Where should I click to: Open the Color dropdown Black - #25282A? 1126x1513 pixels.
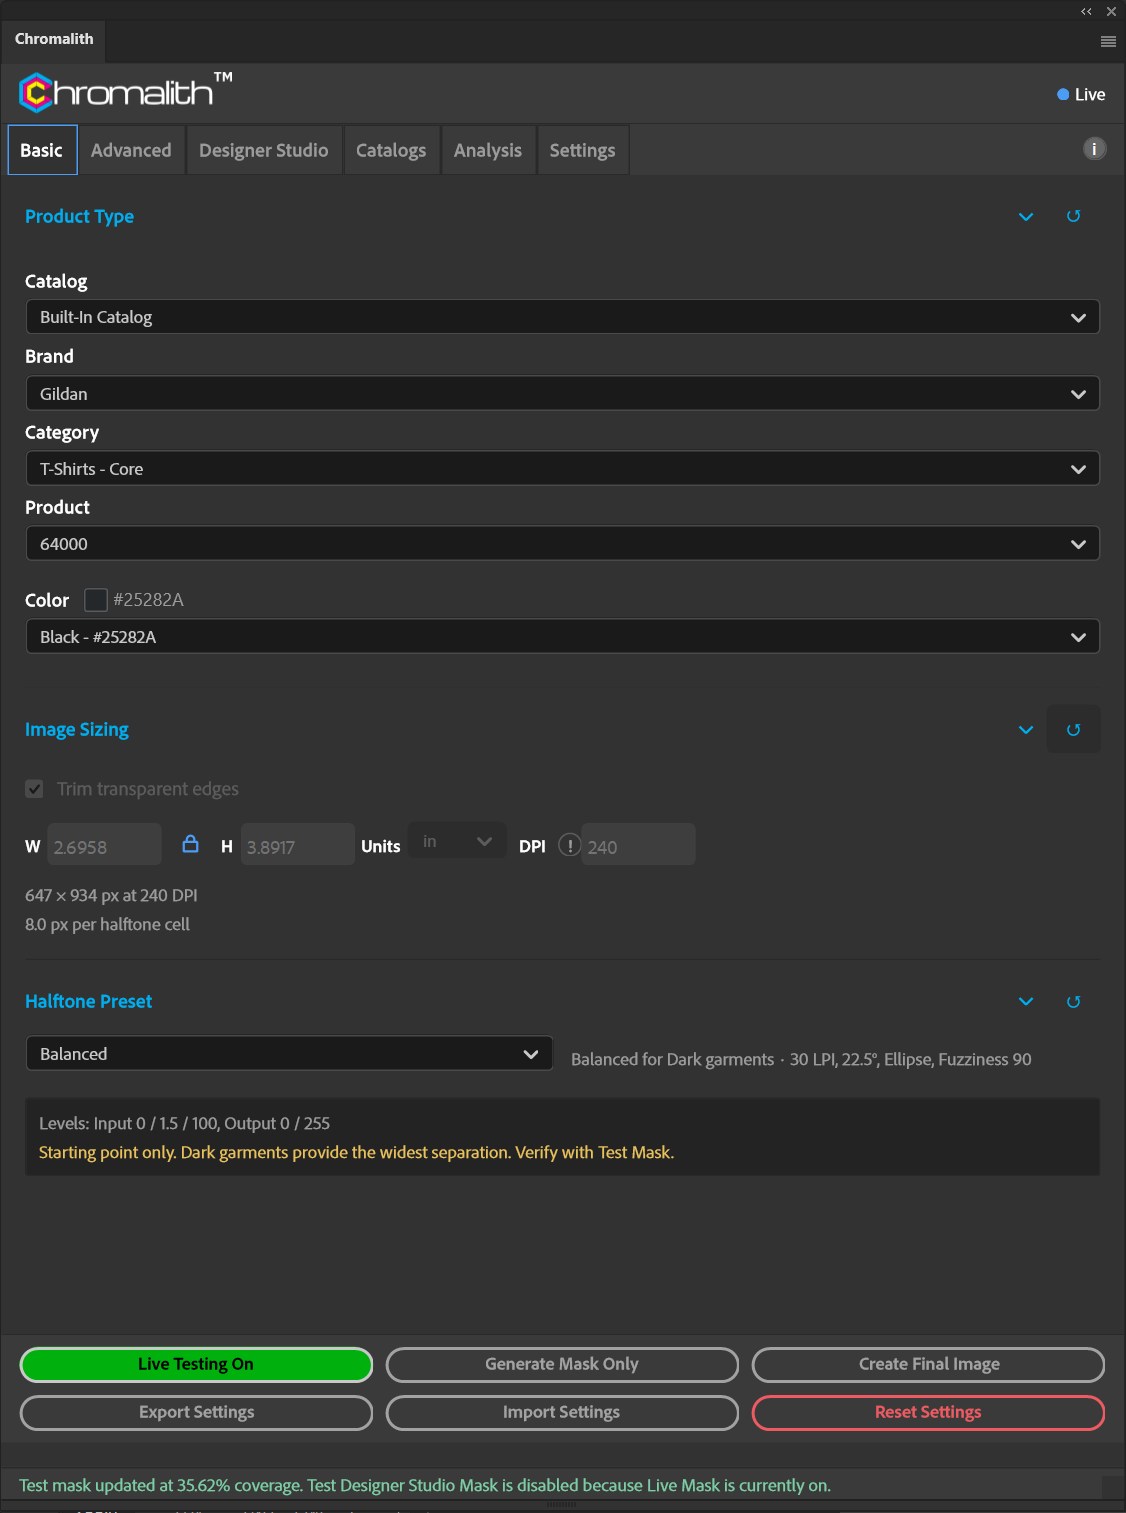pyautogui.click(x=562, y=636)
